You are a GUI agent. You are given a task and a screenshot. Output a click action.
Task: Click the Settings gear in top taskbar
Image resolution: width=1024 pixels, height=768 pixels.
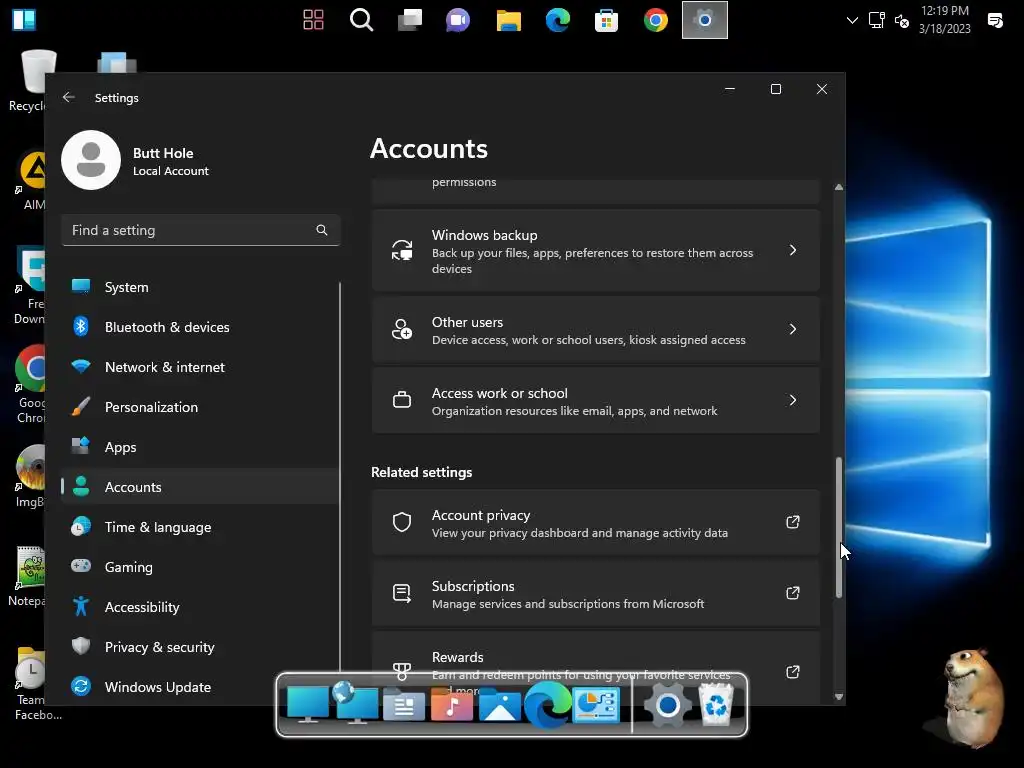pyautogui.click(x=705, y=20)
